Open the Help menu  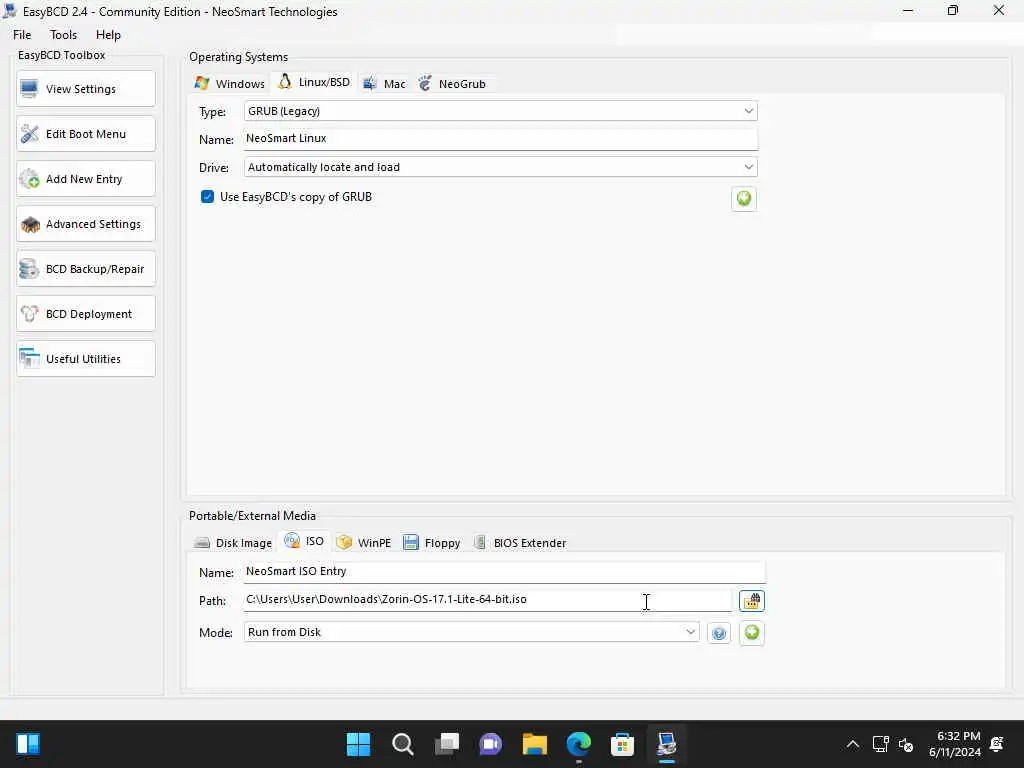pos(108,35)
